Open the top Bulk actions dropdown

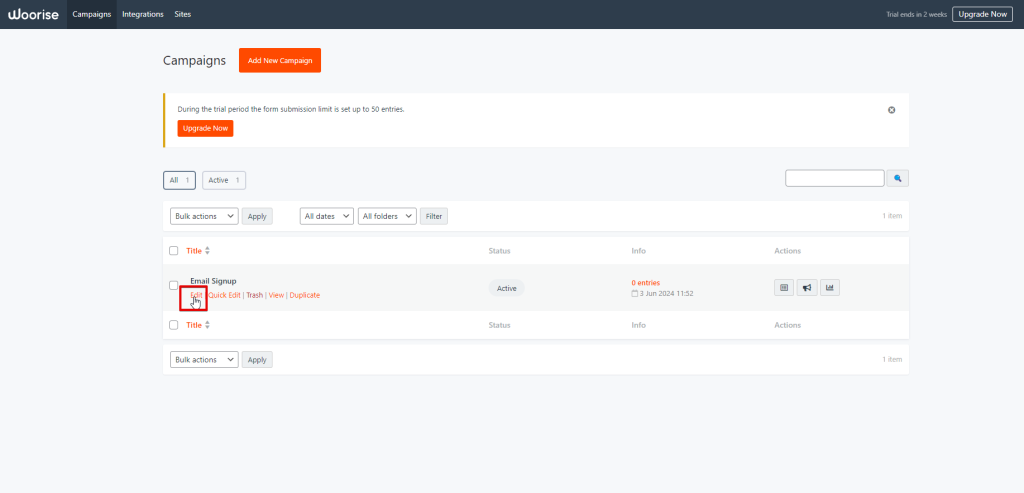click(204, 216)
